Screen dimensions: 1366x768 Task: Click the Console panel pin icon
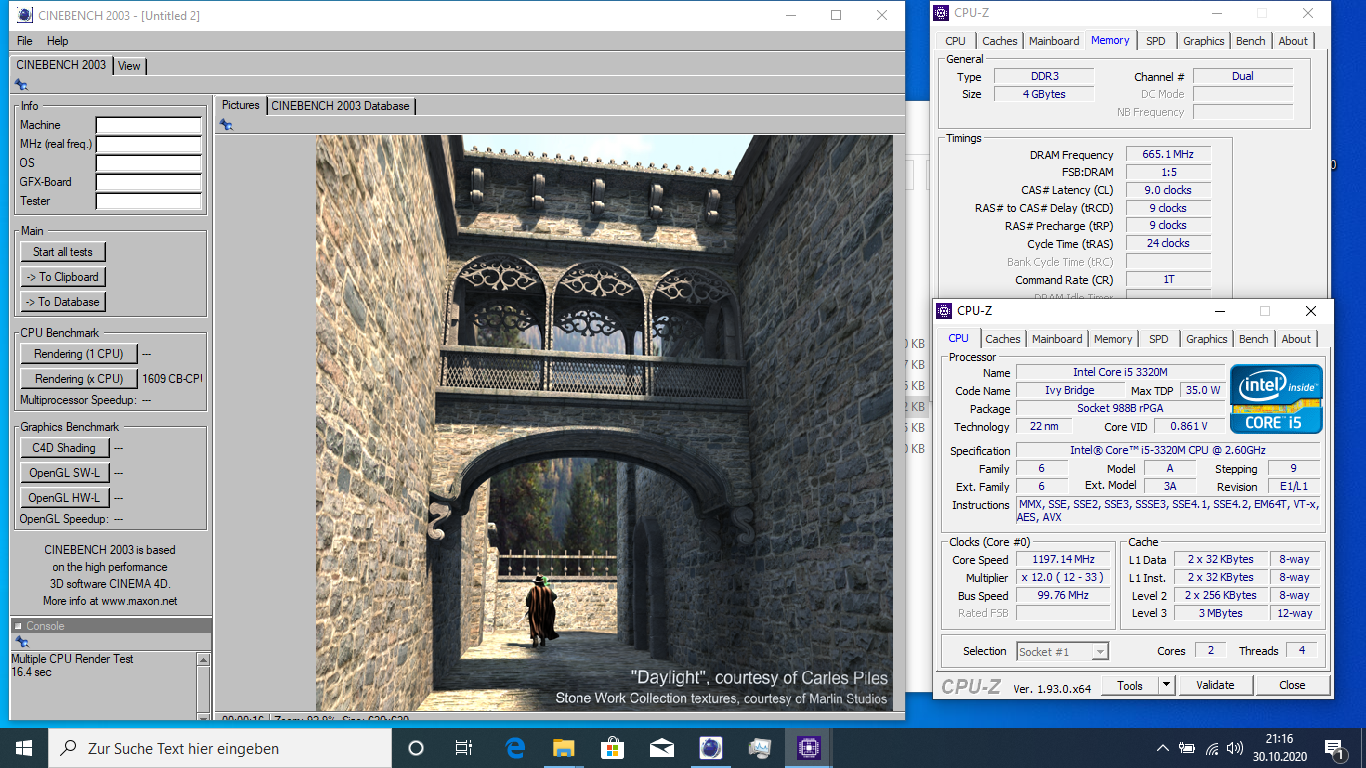coord(21,642)
